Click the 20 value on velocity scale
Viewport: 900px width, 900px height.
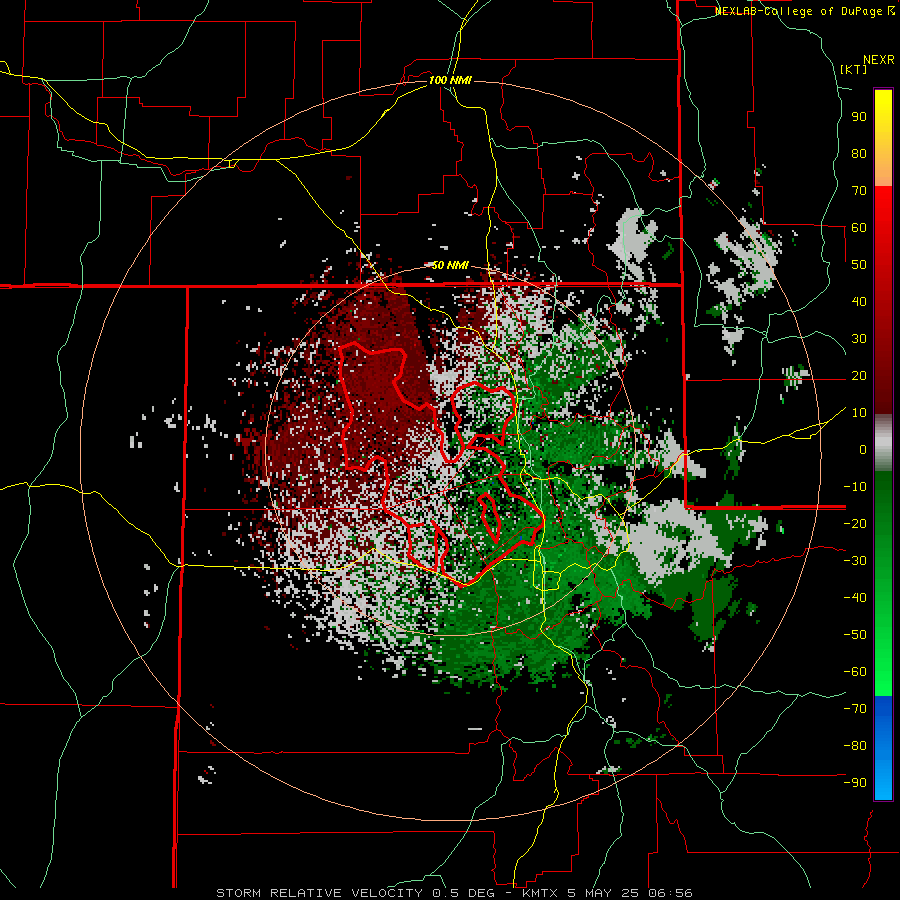[859, 375]
